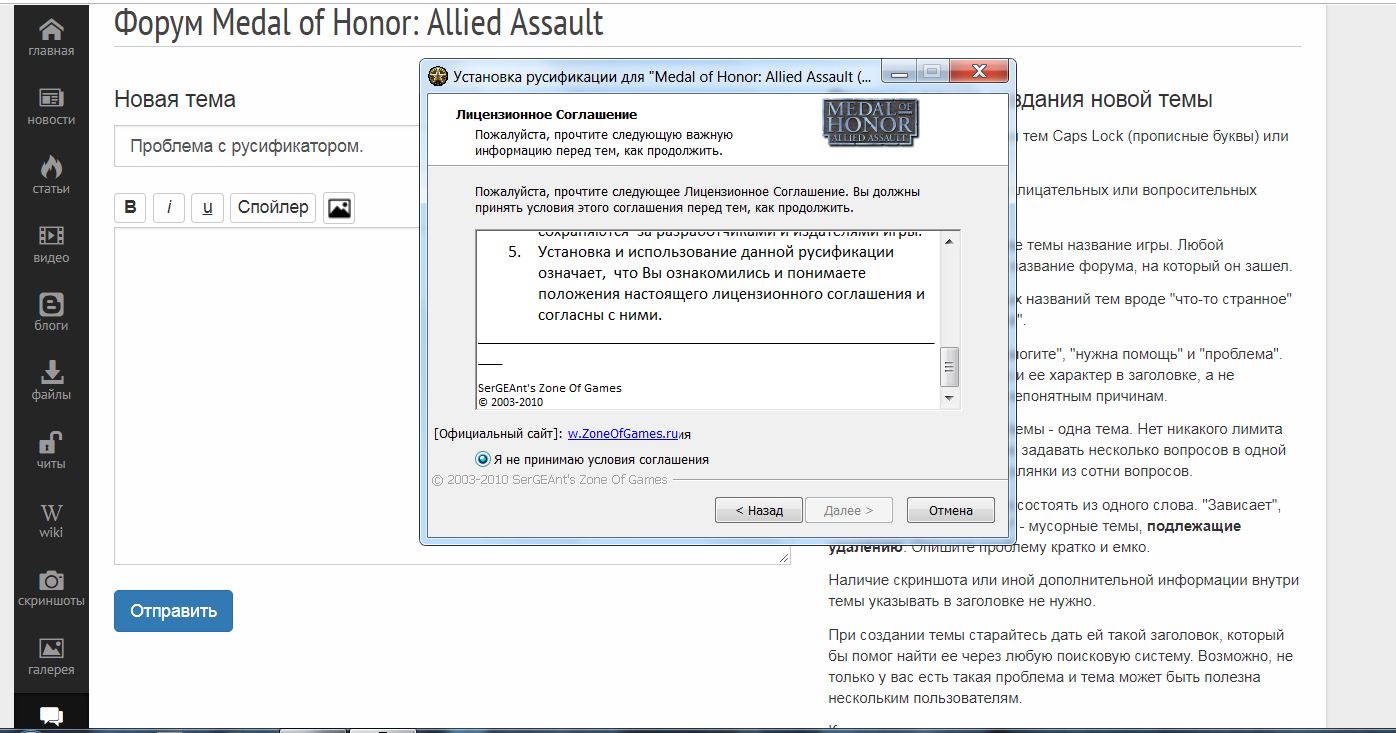Click the 'Новая тема' heading
The height and width of the screenshot is (733, 1396).
coord(175,99)
